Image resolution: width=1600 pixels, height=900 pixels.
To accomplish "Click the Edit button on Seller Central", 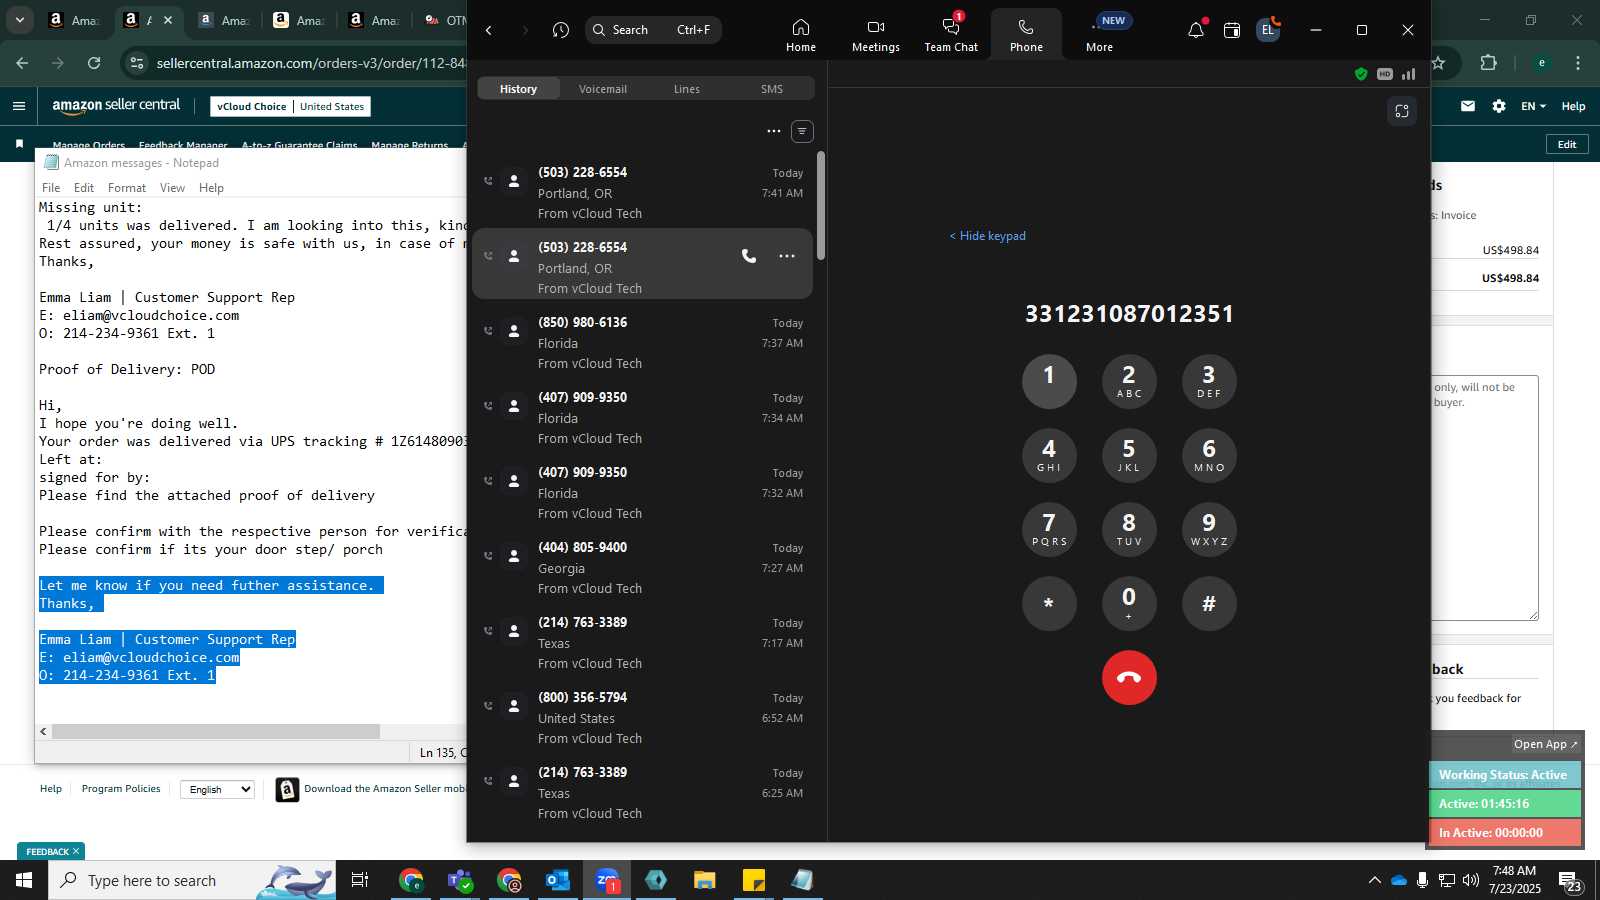I will click(x=1567, y=144).
